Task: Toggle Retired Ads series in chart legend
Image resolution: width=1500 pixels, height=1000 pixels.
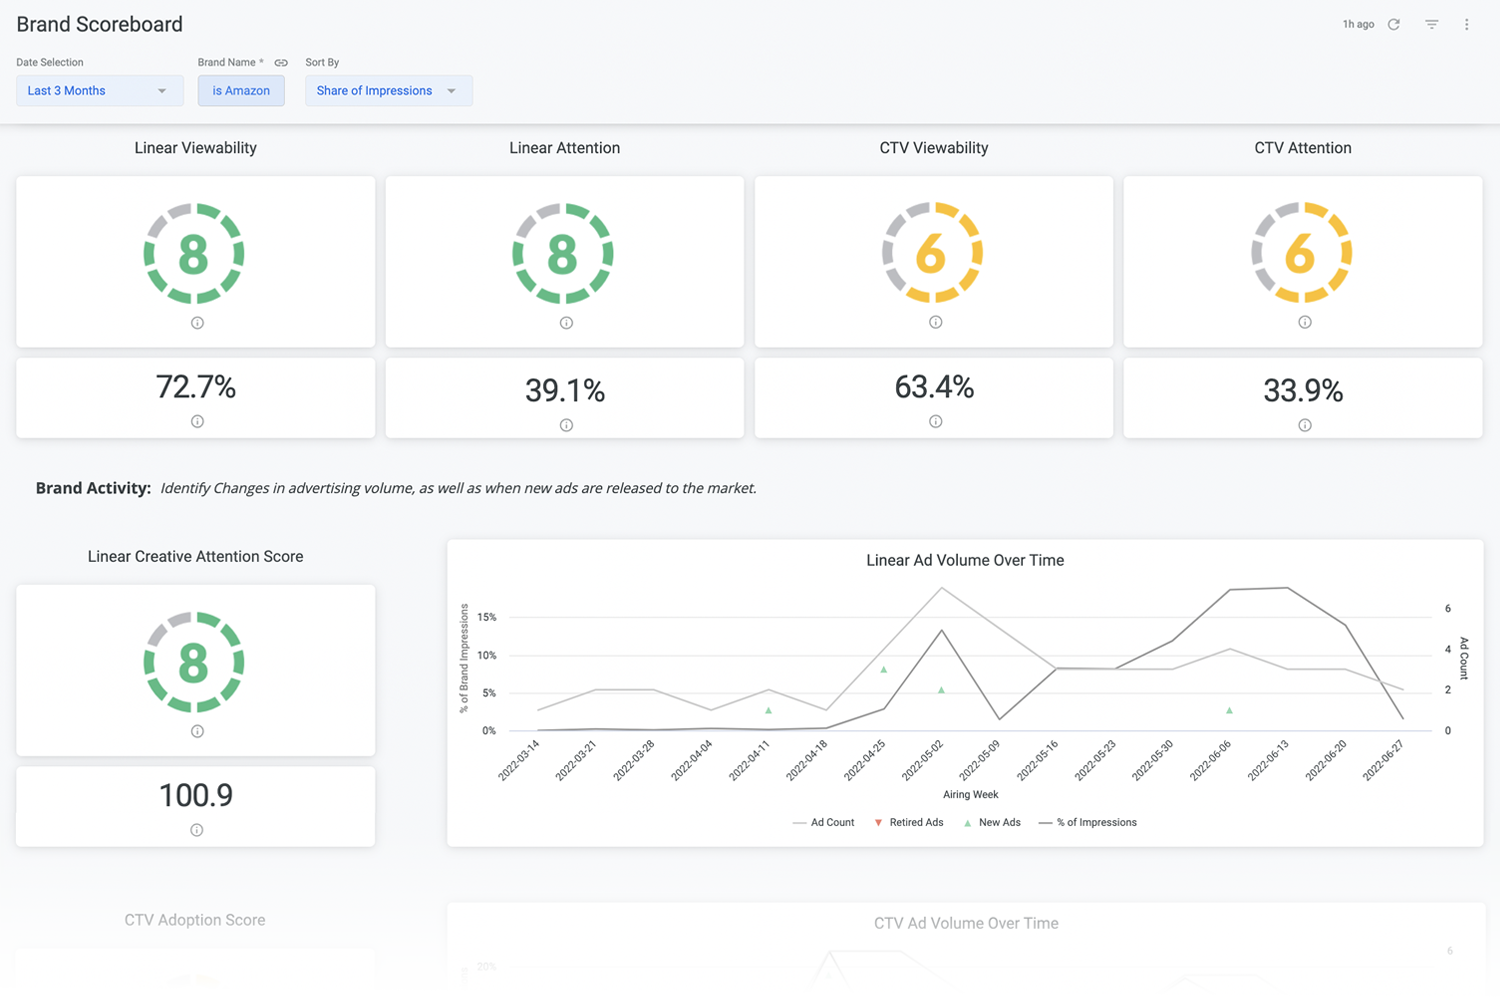Action: [x=908, y=822]
